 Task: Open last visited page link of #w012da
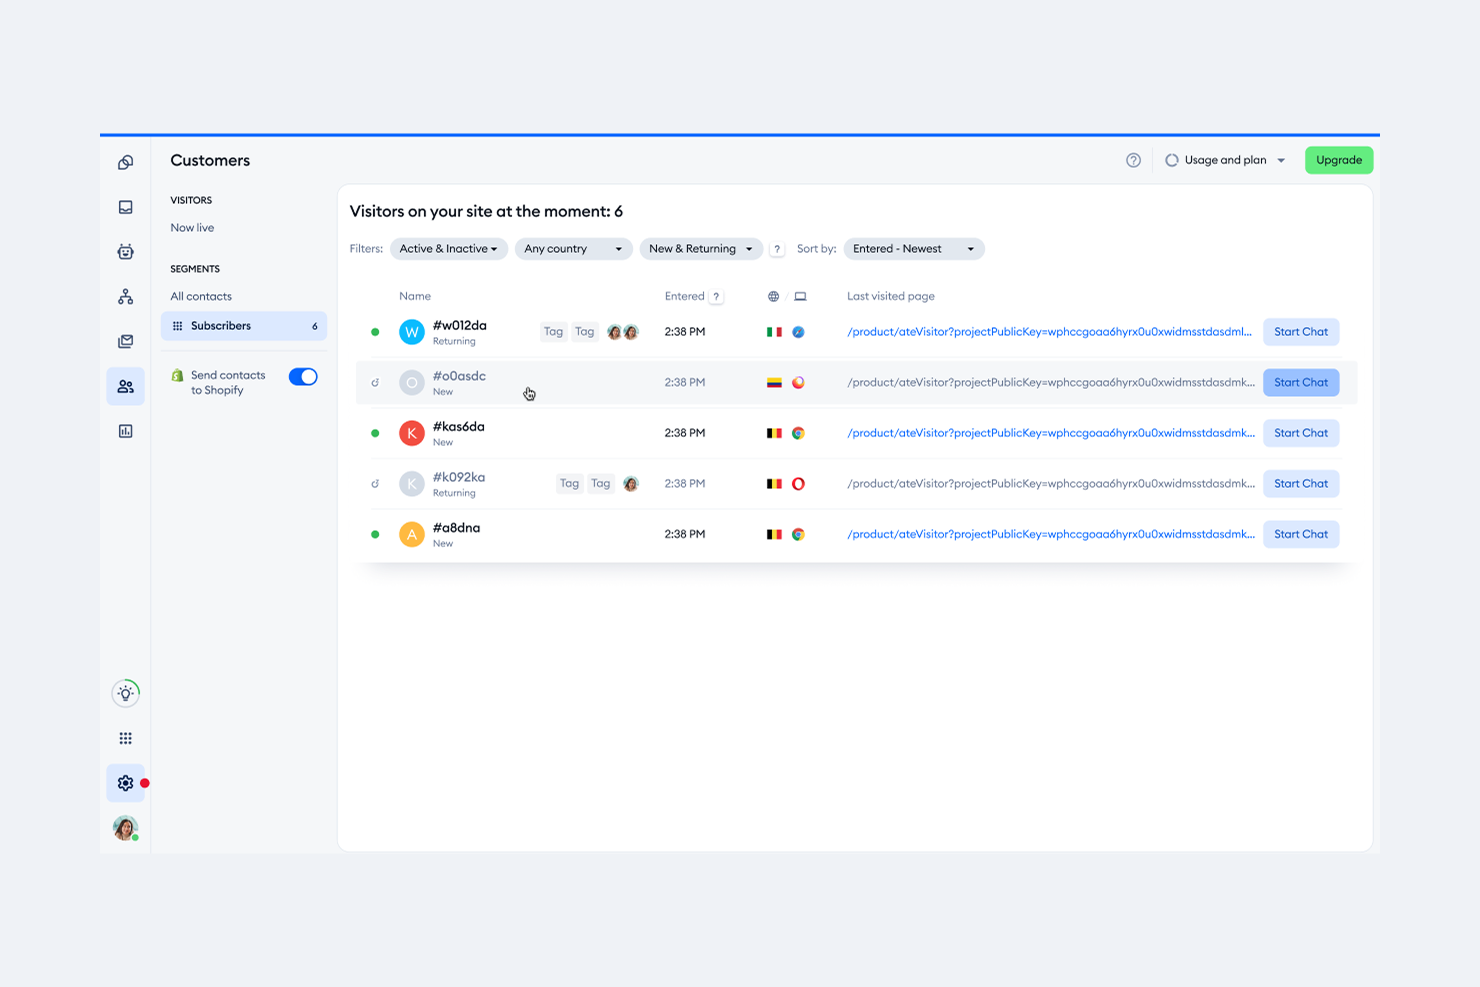pyautogui.click(x=1049, y=331)
